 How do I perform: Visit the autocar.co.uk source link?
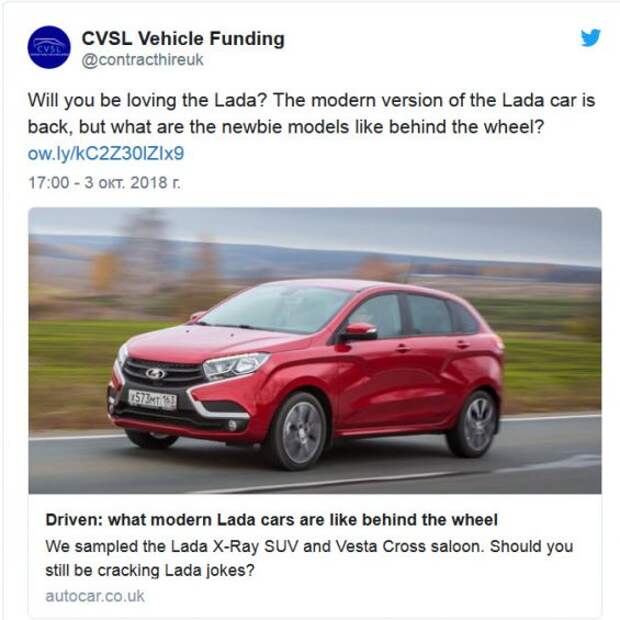(95, 596)
